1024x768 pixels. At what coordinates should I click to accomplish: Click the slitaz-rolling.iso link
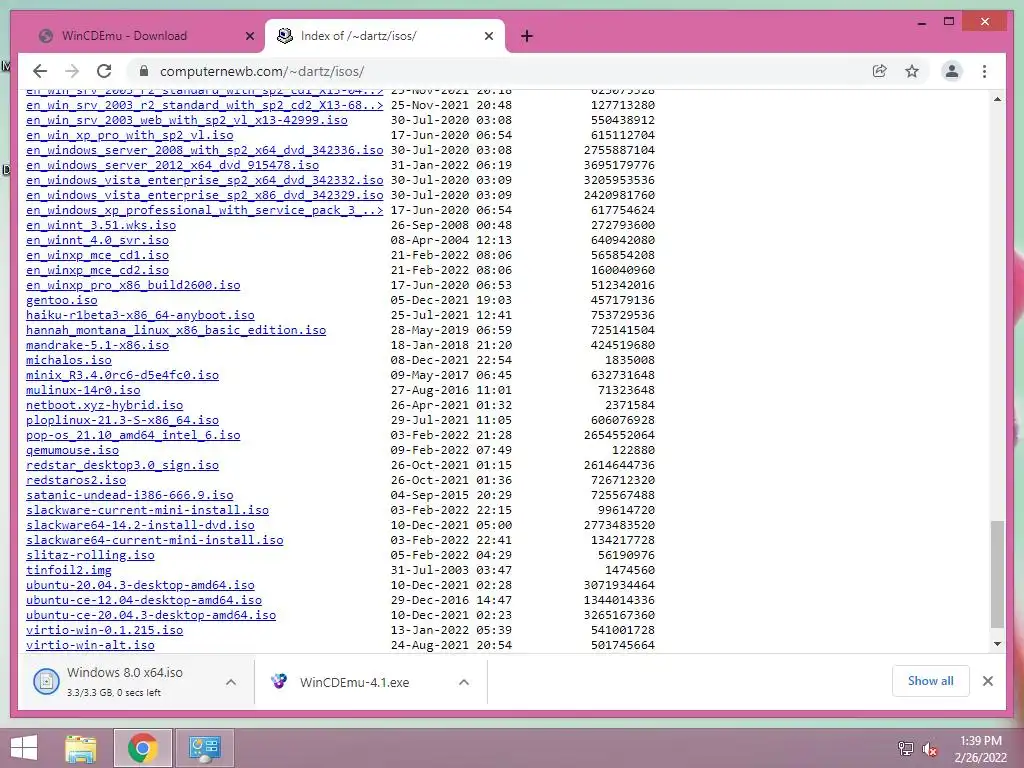point(90,556)
